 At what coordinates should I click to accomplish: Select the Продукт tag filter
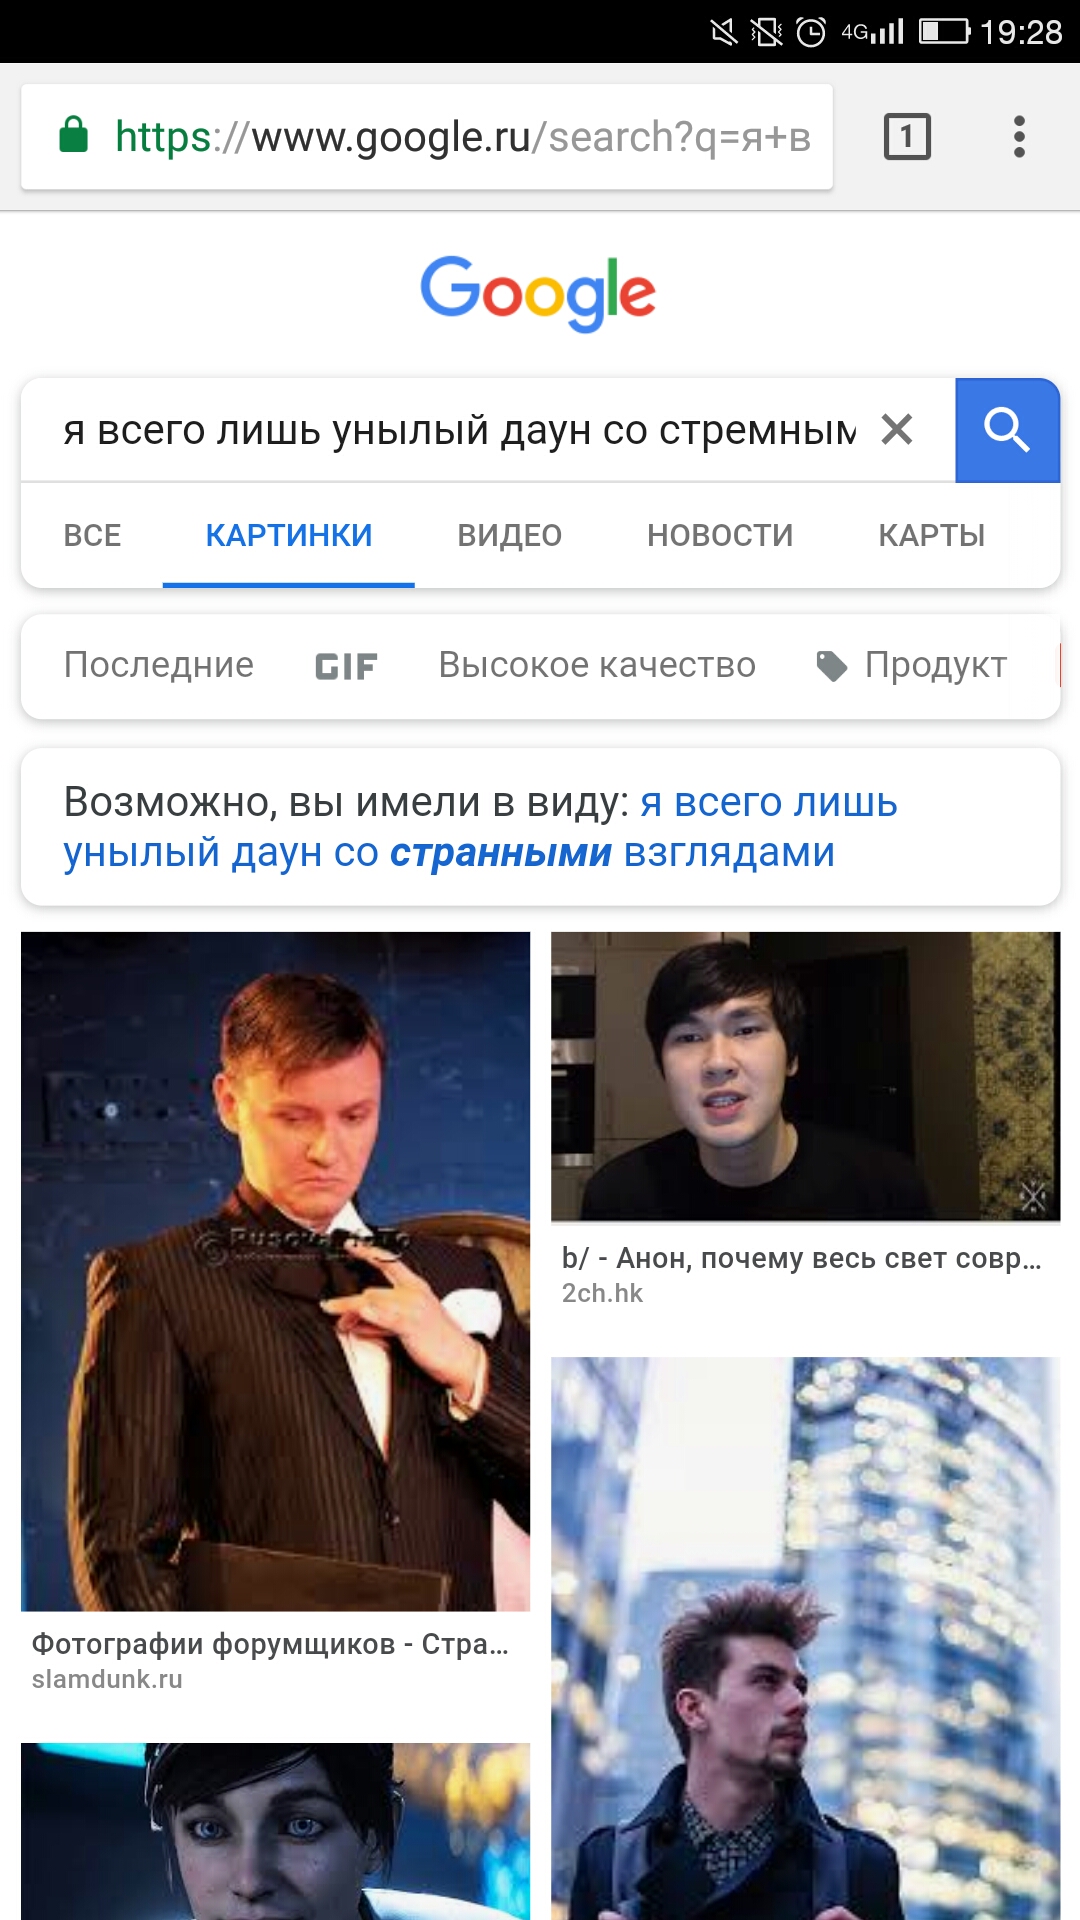(911, 665)
